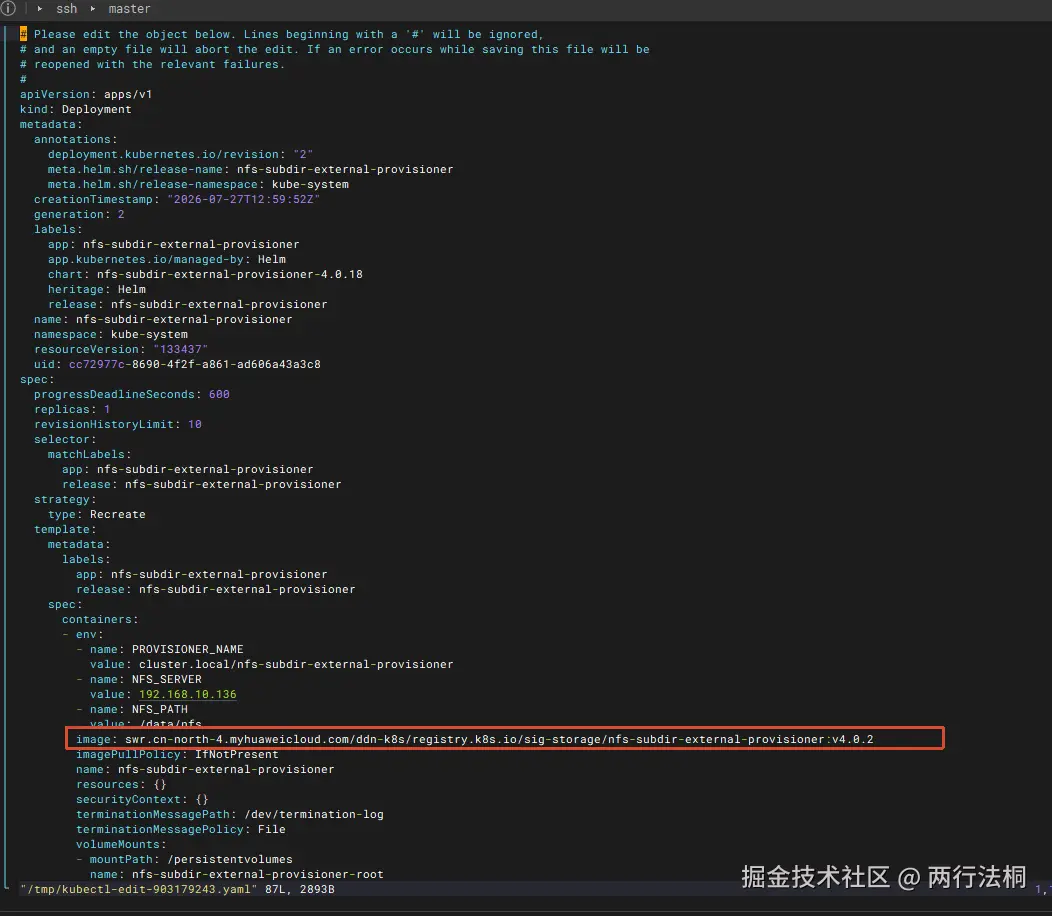Click the 'selector:' key

click(65, 440)
